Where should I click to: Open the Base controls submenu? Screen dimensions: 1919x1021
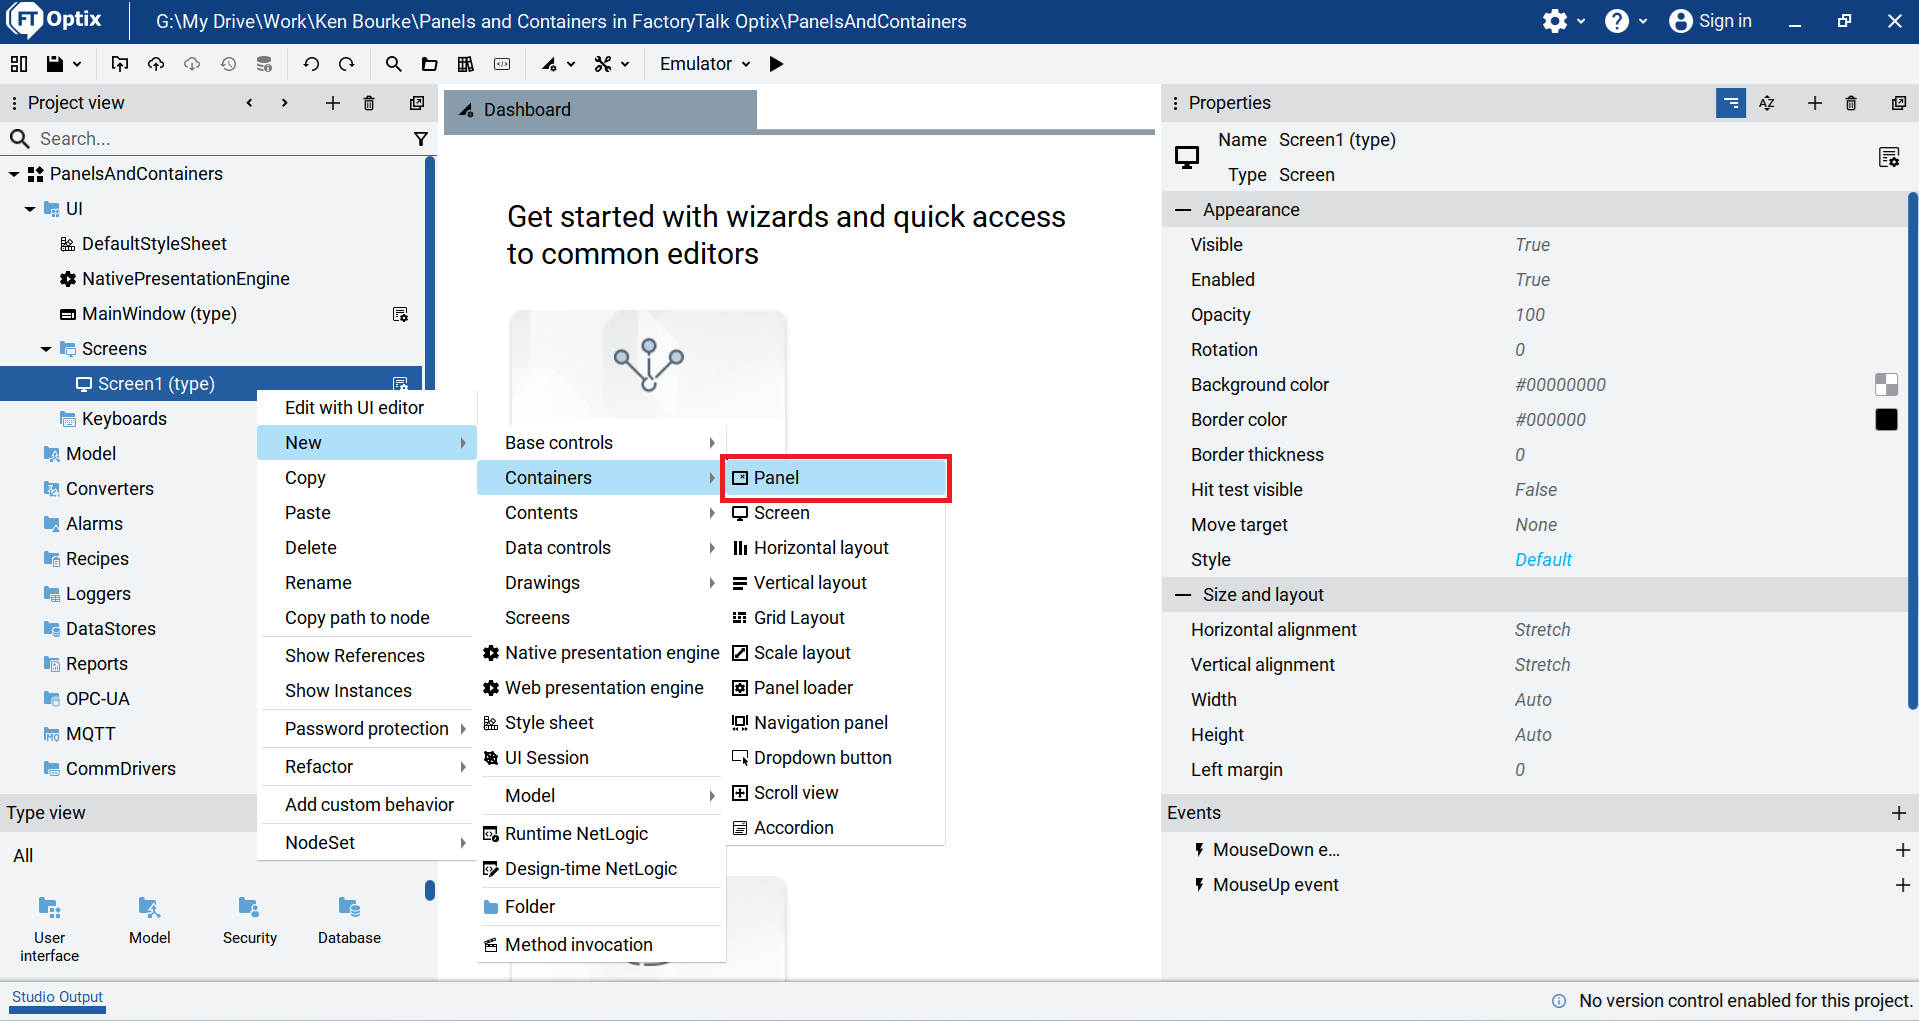(x=601, y=443)
